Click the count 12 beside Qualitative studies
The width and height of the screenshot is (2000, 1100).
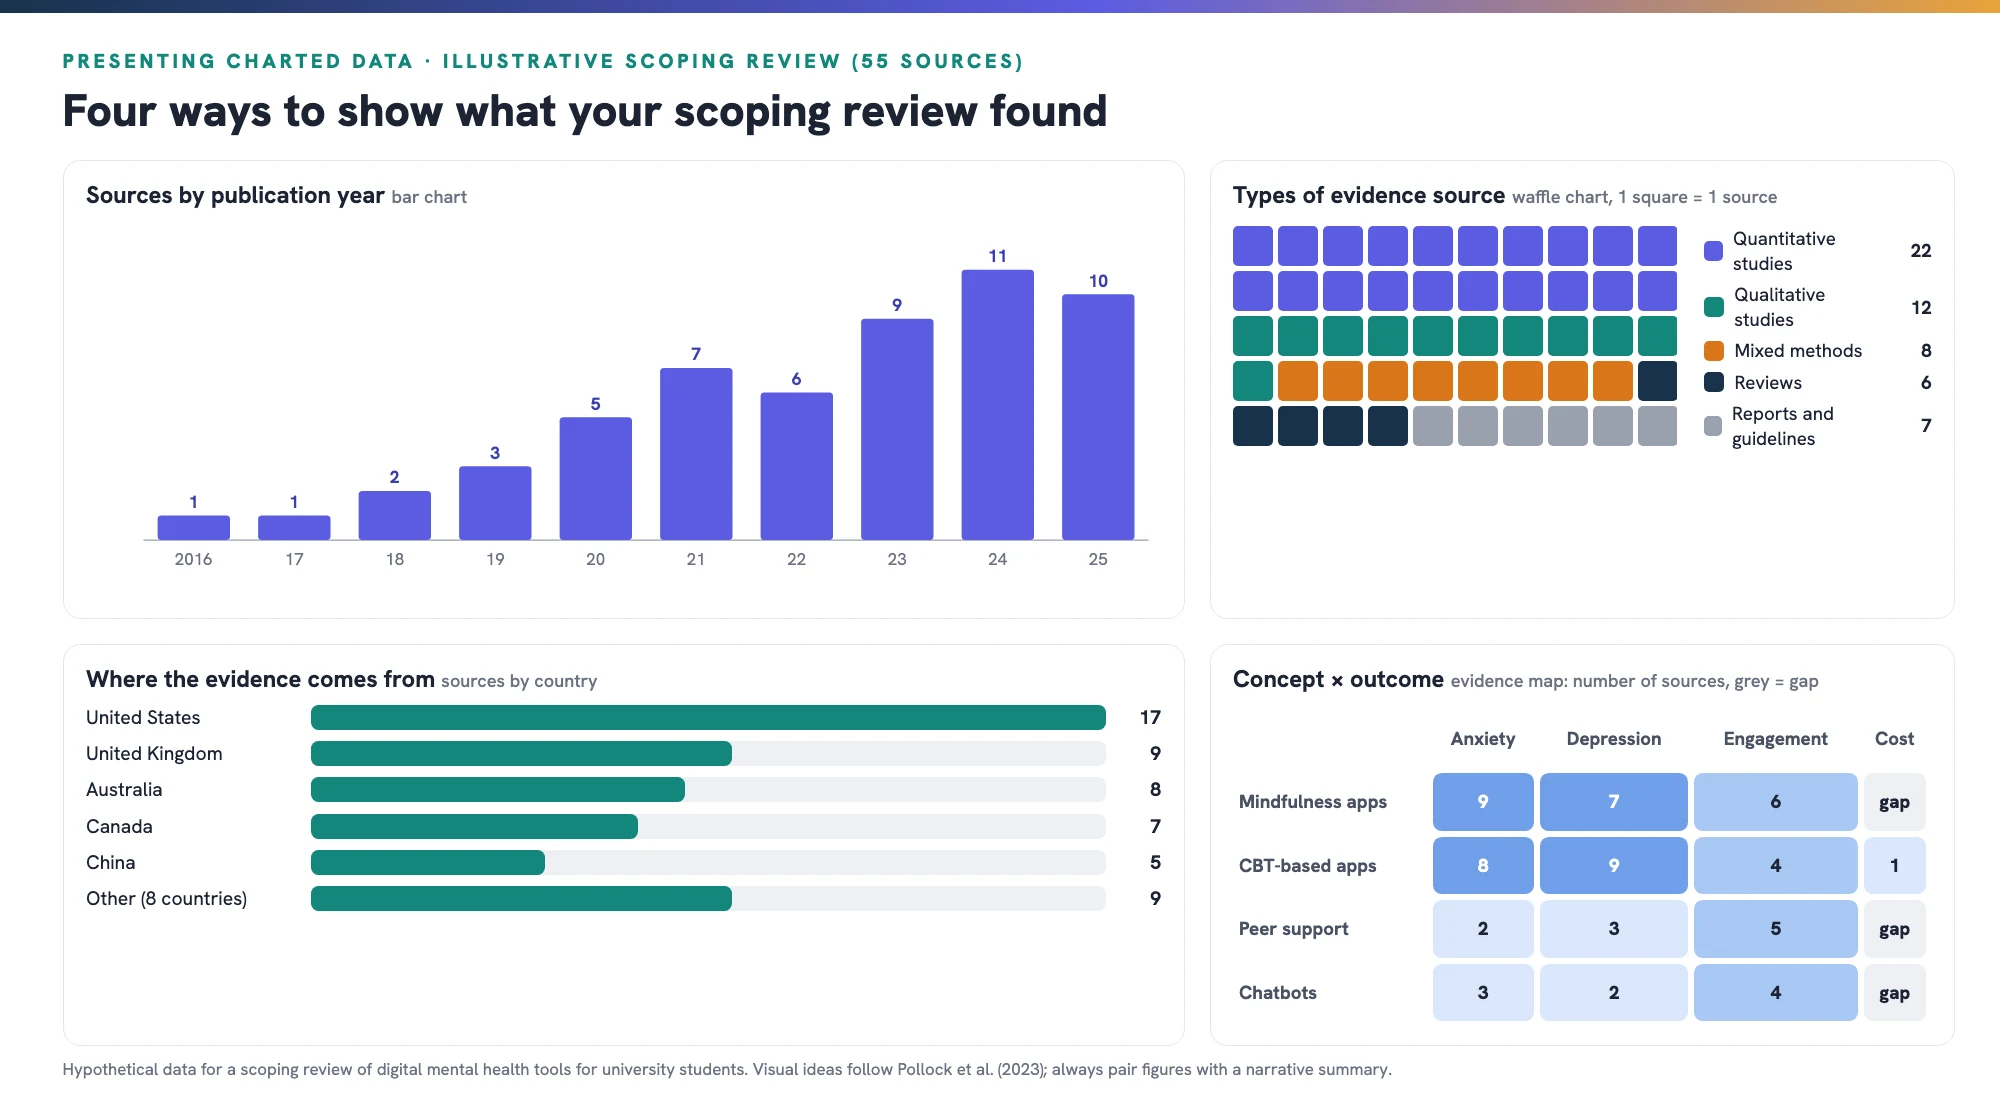pyautogui.click(x=1921, y=307)
